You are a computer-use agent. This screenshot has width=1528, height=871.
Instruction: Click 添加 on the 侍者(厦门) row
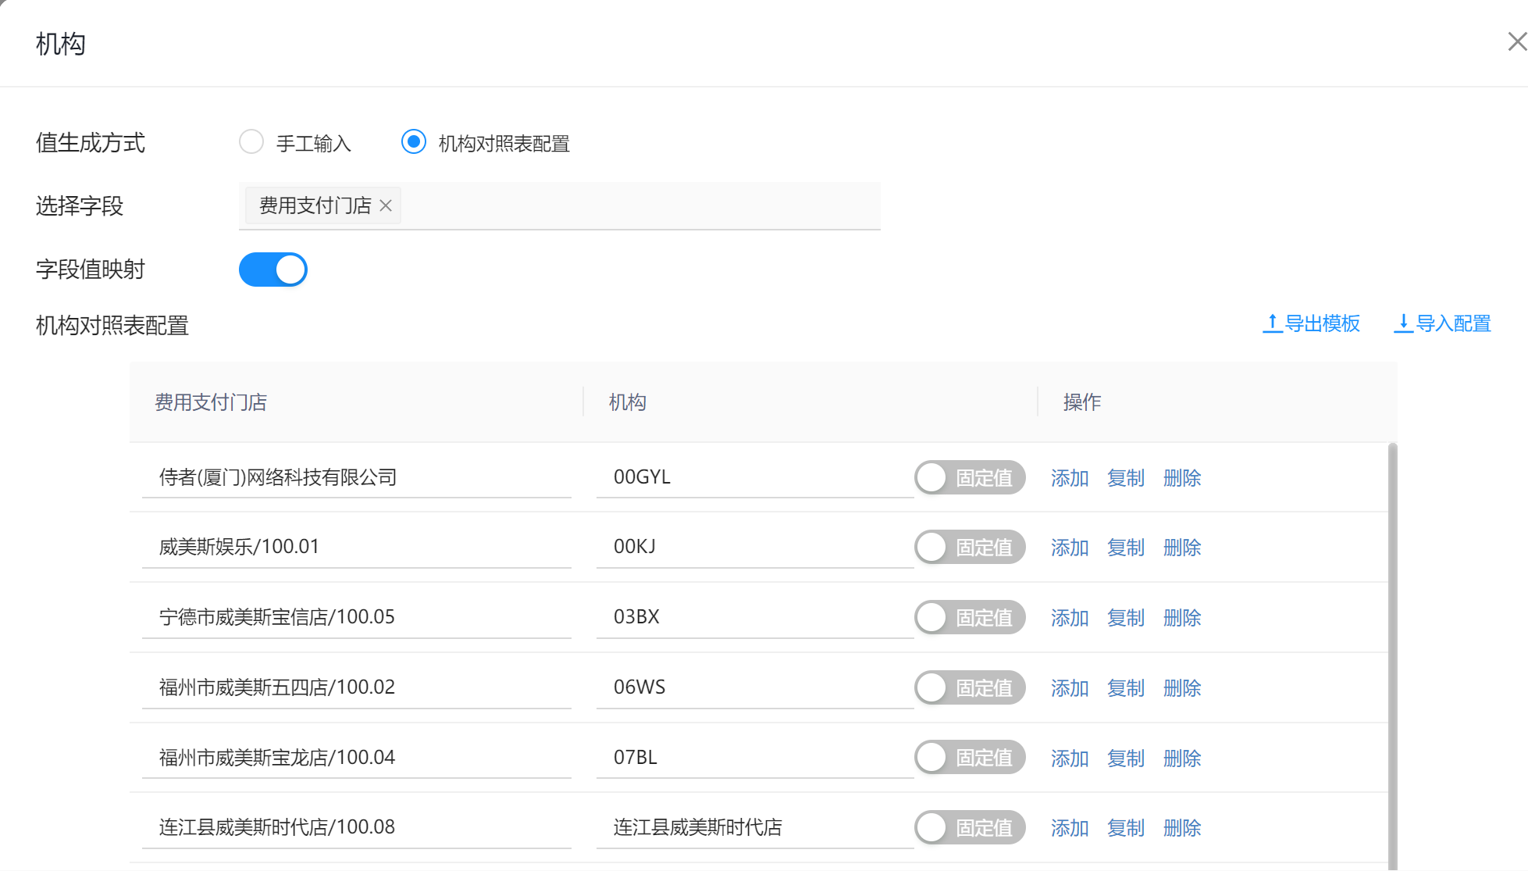click(1069, 478)
